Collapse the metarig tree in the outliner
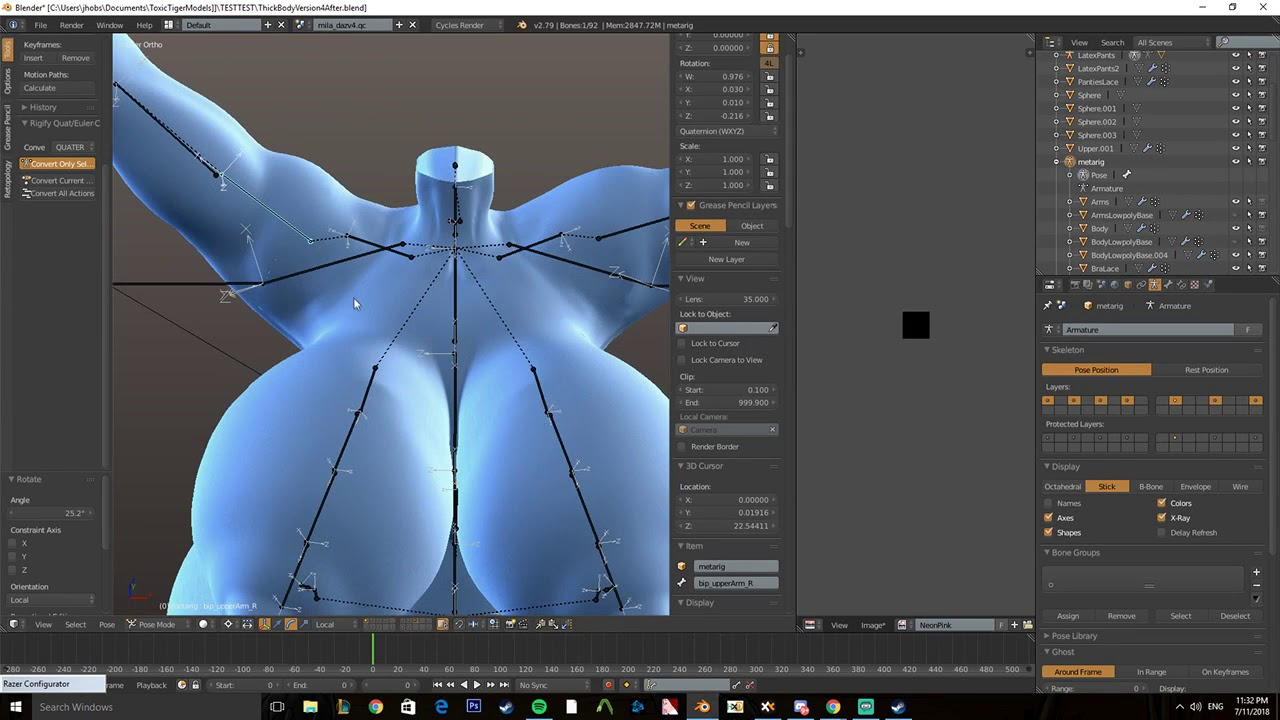The image size is (1280, 720). point(1057,162)
